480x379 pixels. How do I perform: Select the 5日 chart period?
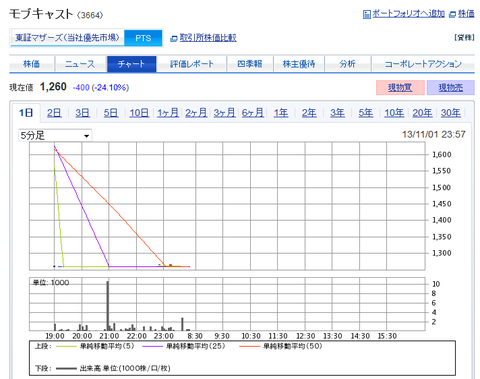tap(111, 113)
